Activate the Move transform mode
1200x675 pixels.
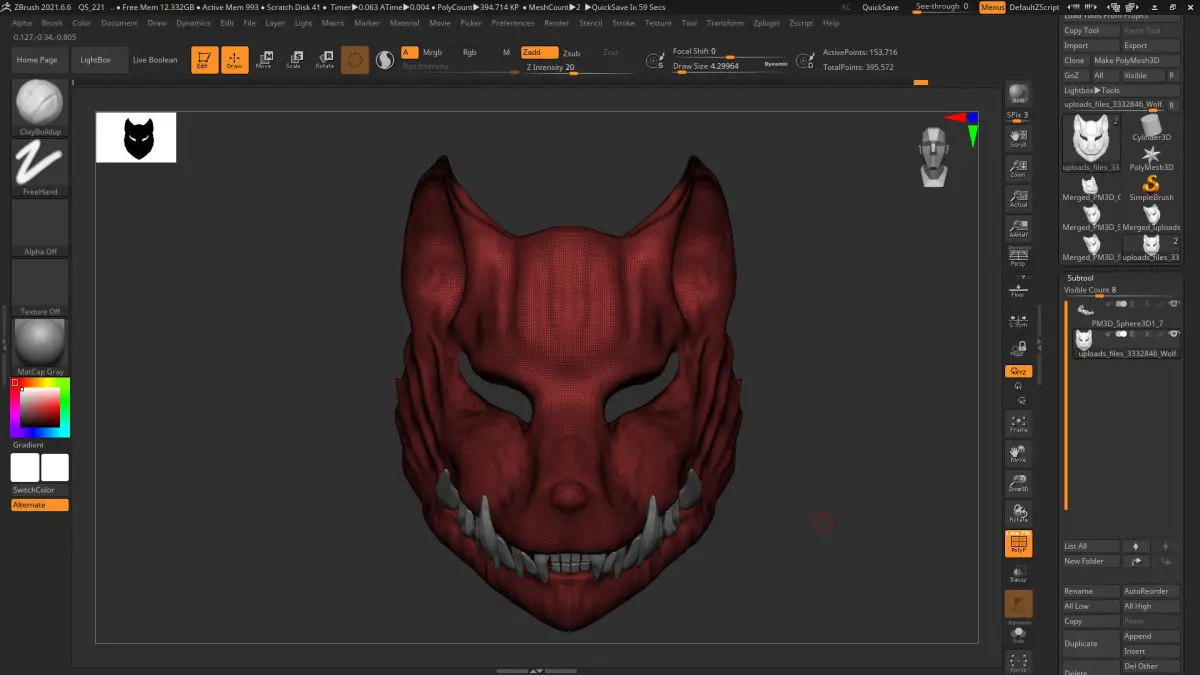(264, 60)
